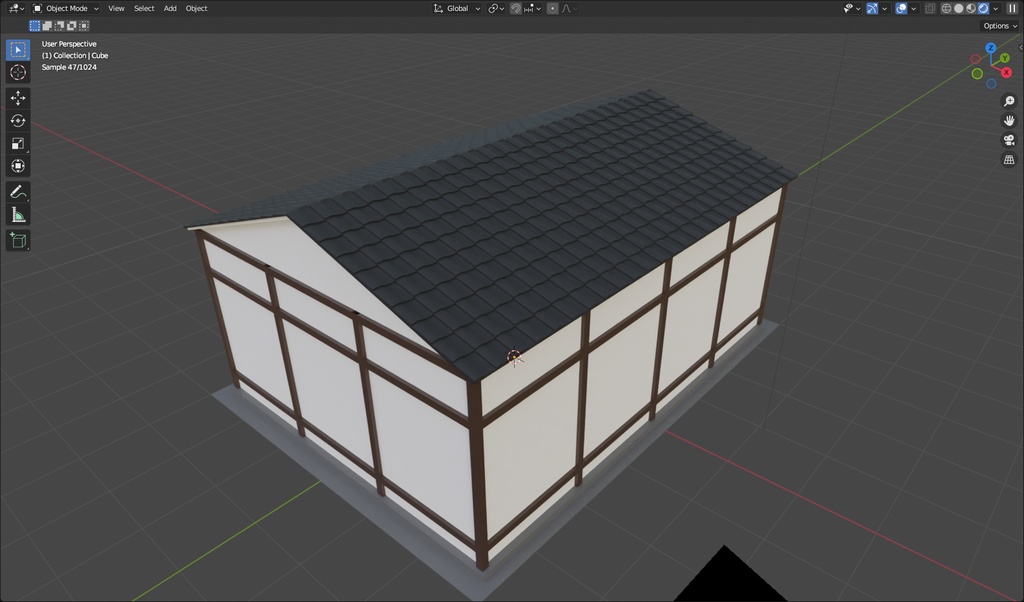
Task: Open the editor type dropdown
Action: [16, 8]
